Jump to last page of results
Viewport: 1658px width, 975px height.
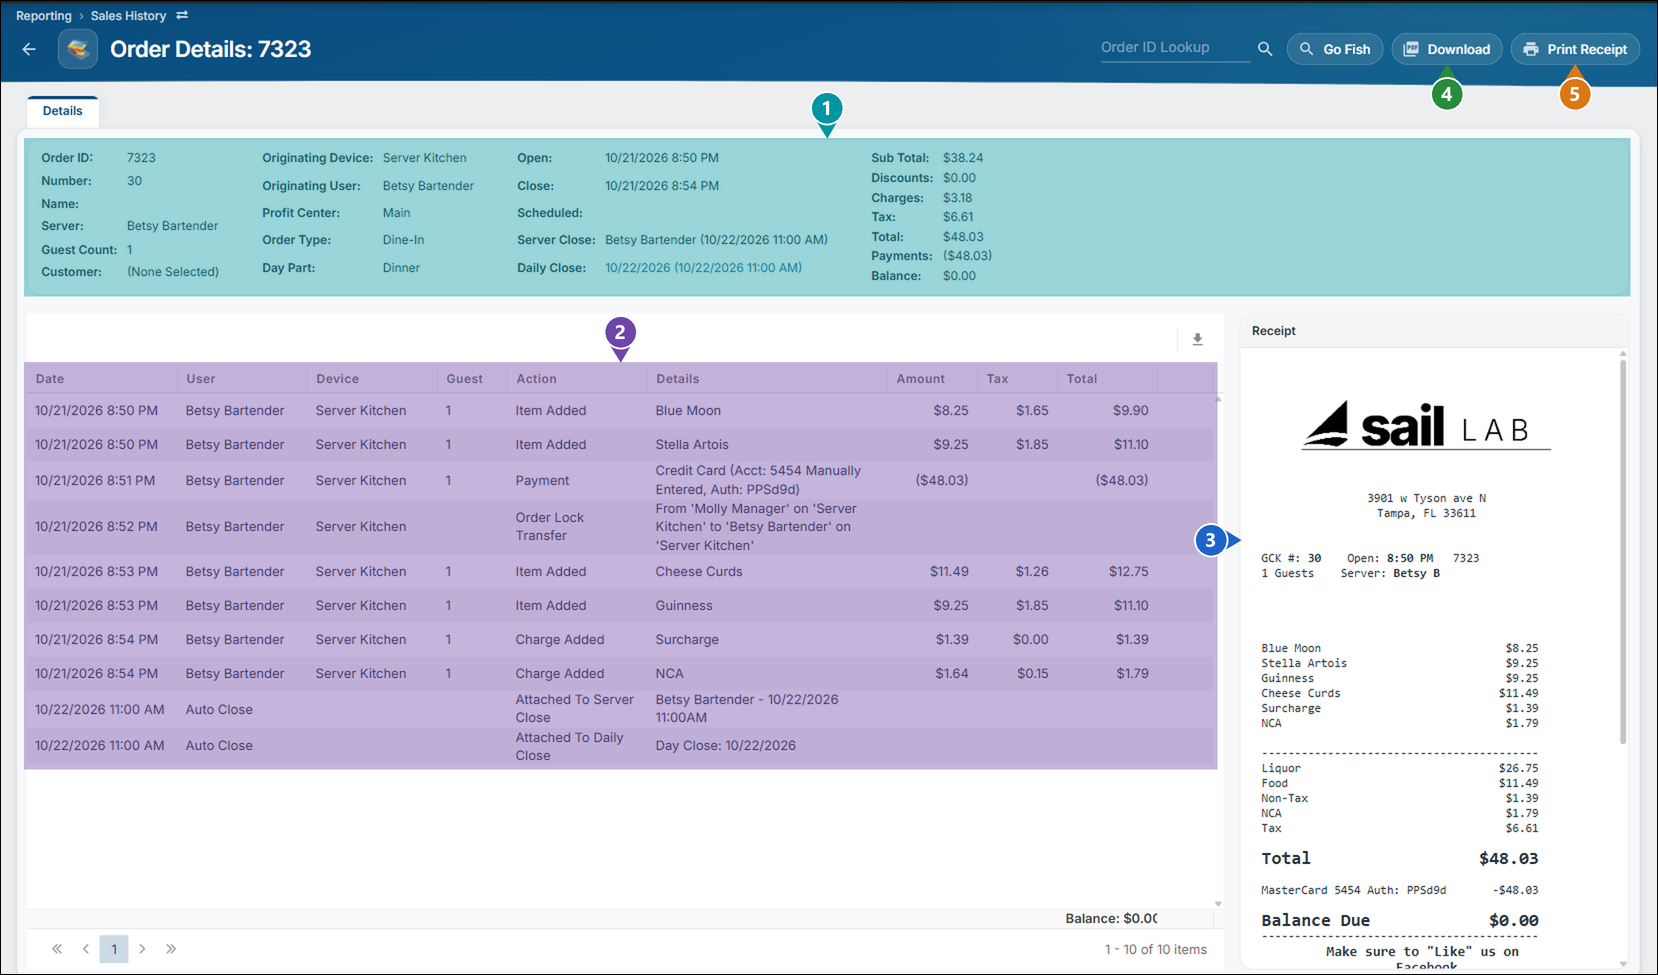pos(171,949)
